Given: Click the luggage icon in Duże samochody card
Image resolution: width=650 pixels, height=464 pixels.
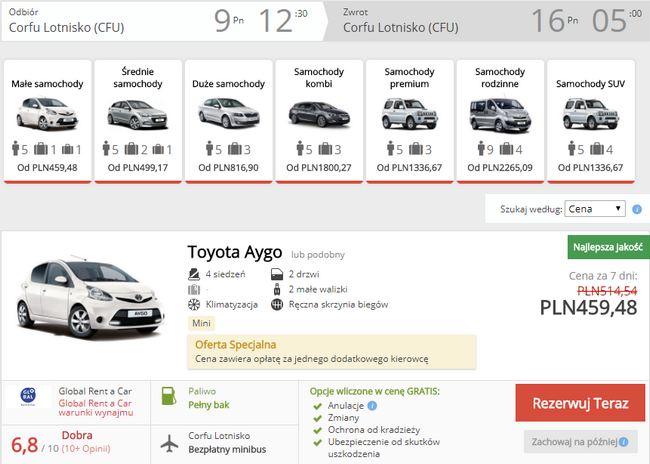Looking at the screenshot, I should click(x=235, y=148).
